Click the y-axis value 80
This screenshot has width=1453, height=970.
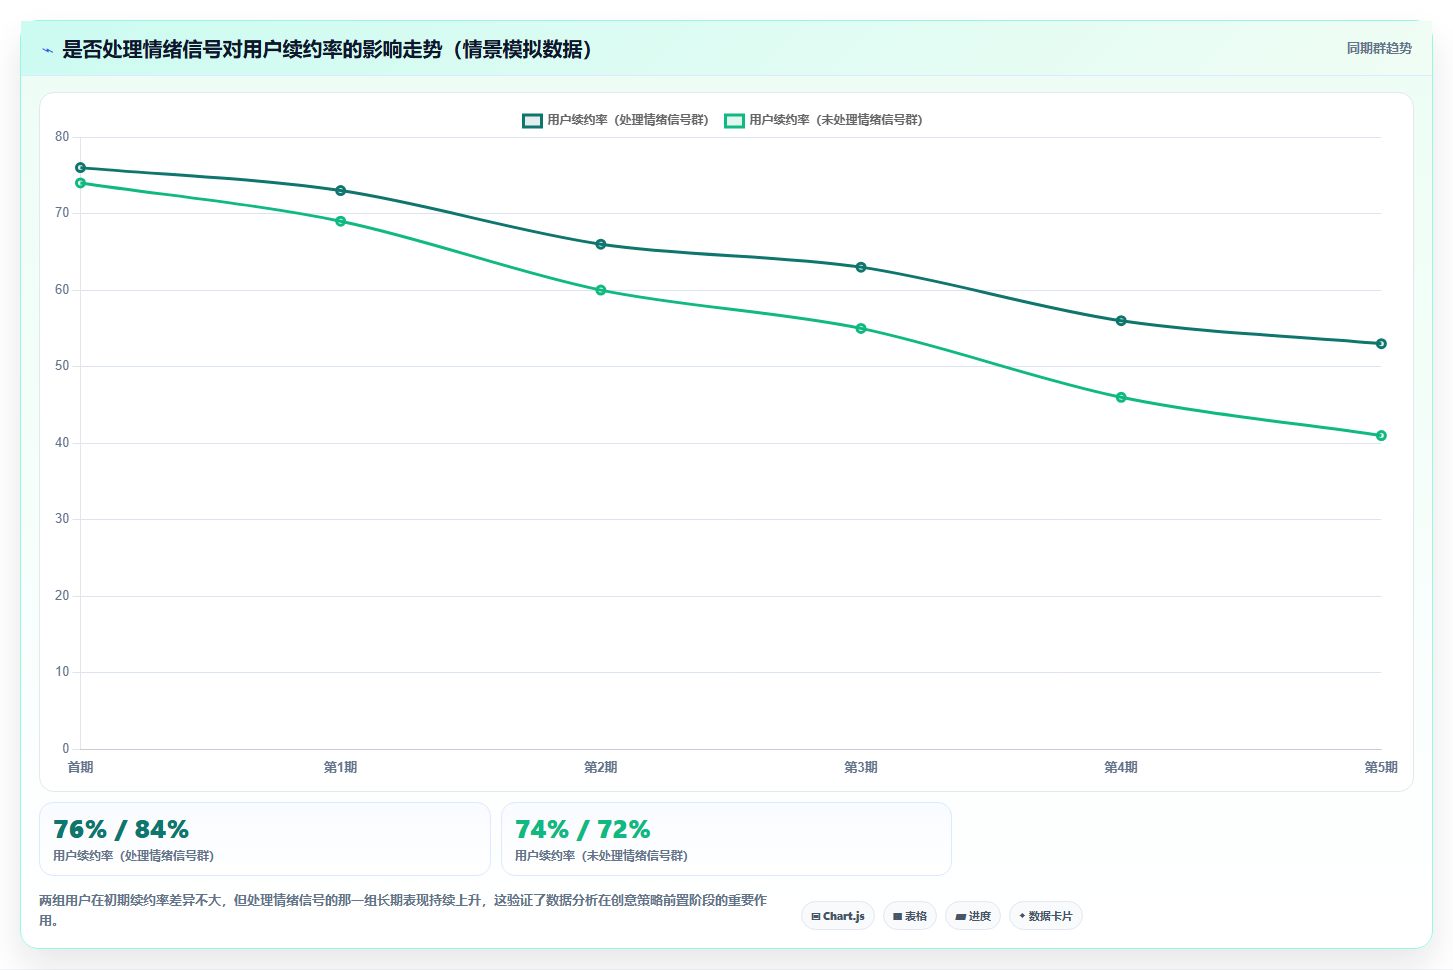62,137
